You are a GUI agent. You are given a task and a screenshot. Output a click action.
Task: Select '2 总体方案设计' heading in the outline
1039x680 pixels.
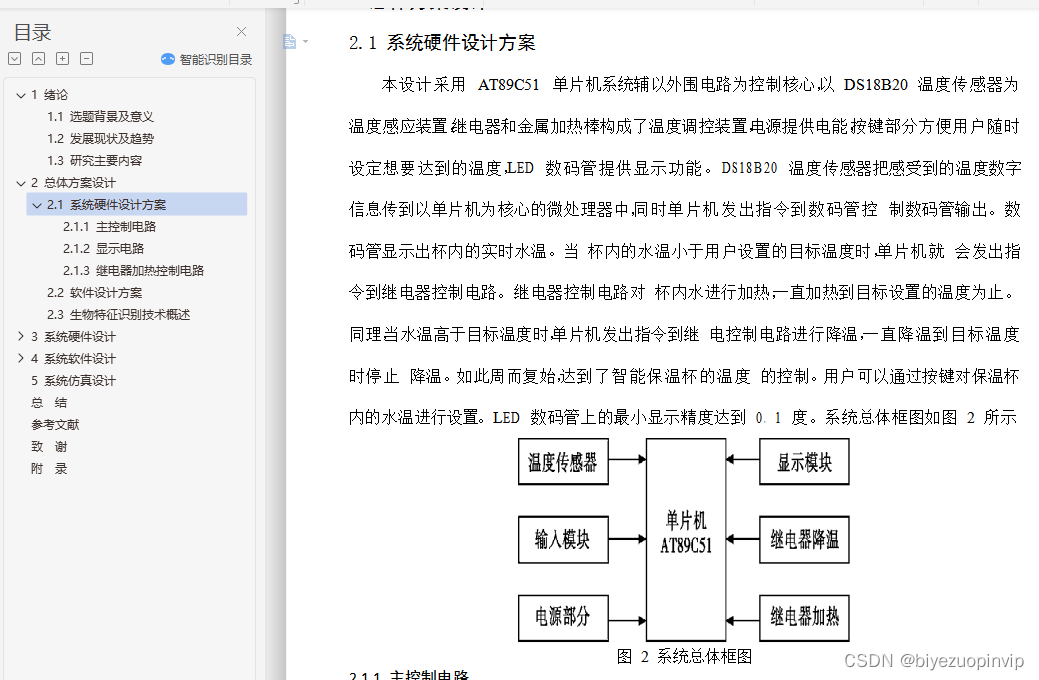tap(73, 183)
